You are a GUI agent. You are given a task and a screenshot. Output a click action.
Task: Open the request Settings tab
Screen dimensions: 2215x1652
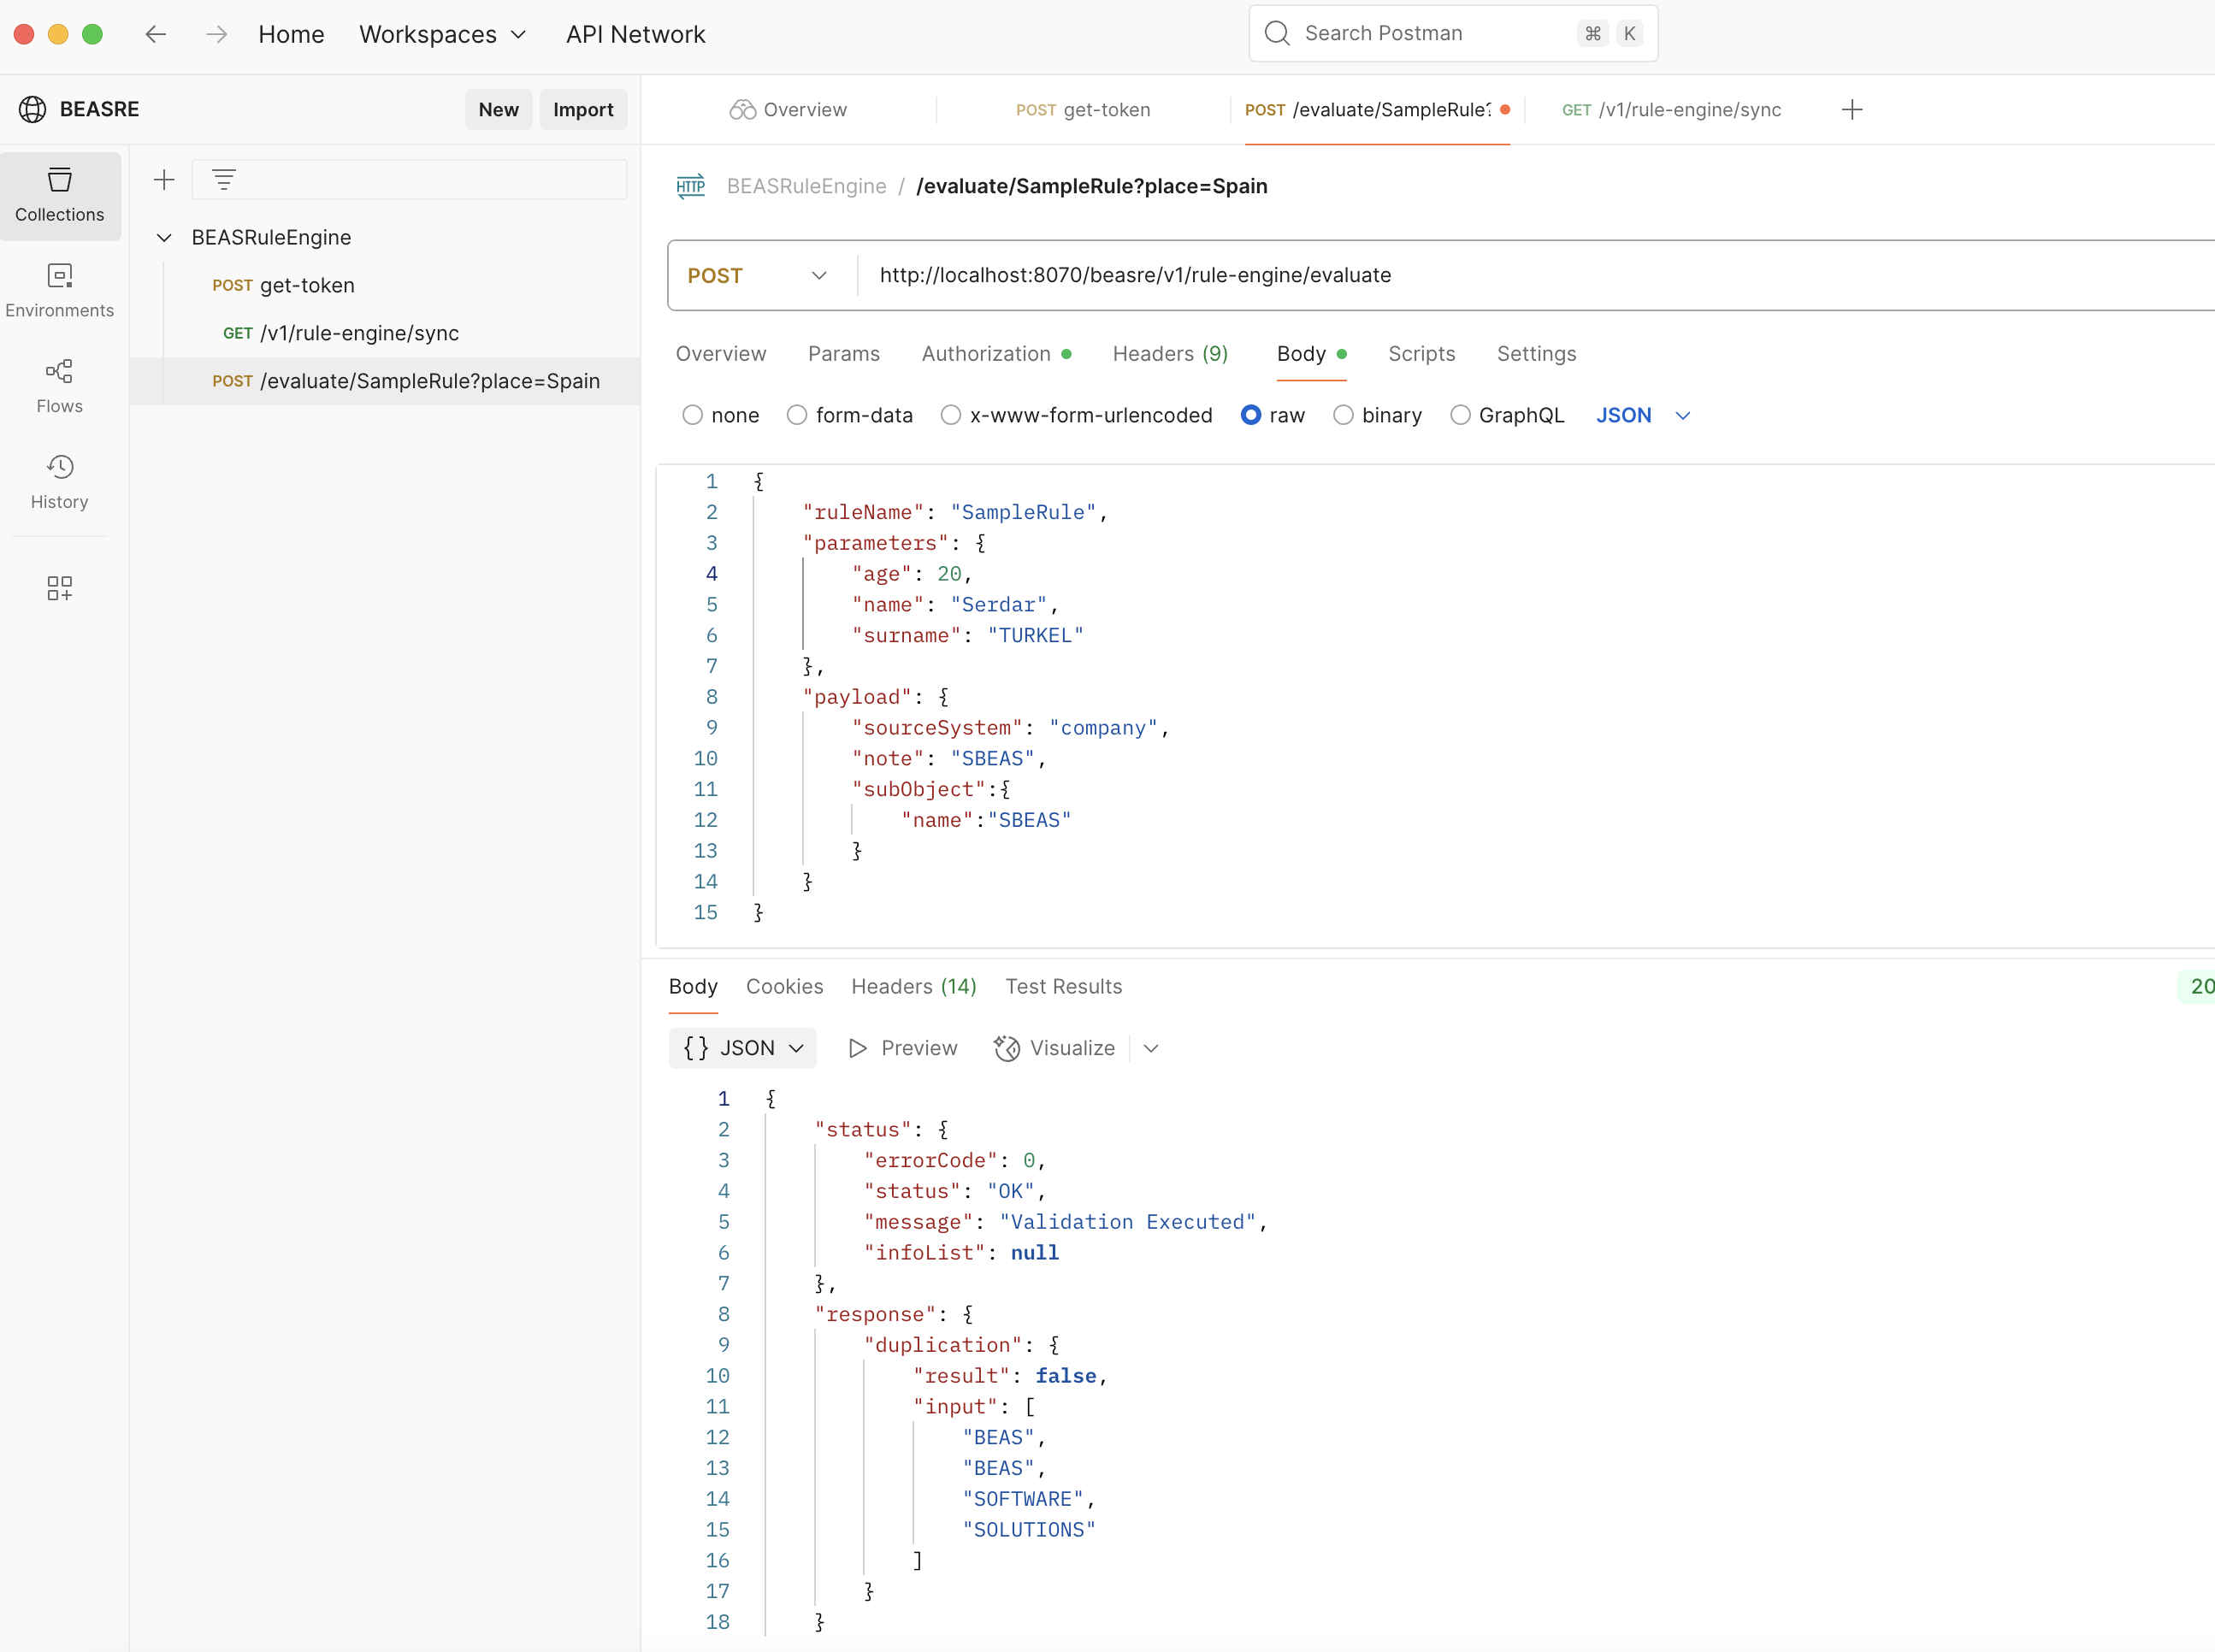1537,354
